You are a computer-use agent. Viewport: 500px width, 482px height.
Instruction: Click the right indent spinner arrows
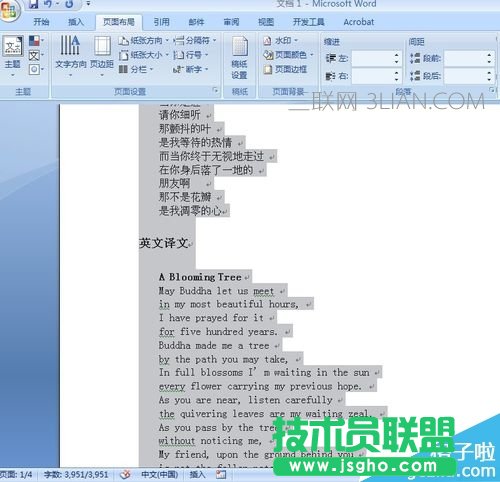[397, 76]
